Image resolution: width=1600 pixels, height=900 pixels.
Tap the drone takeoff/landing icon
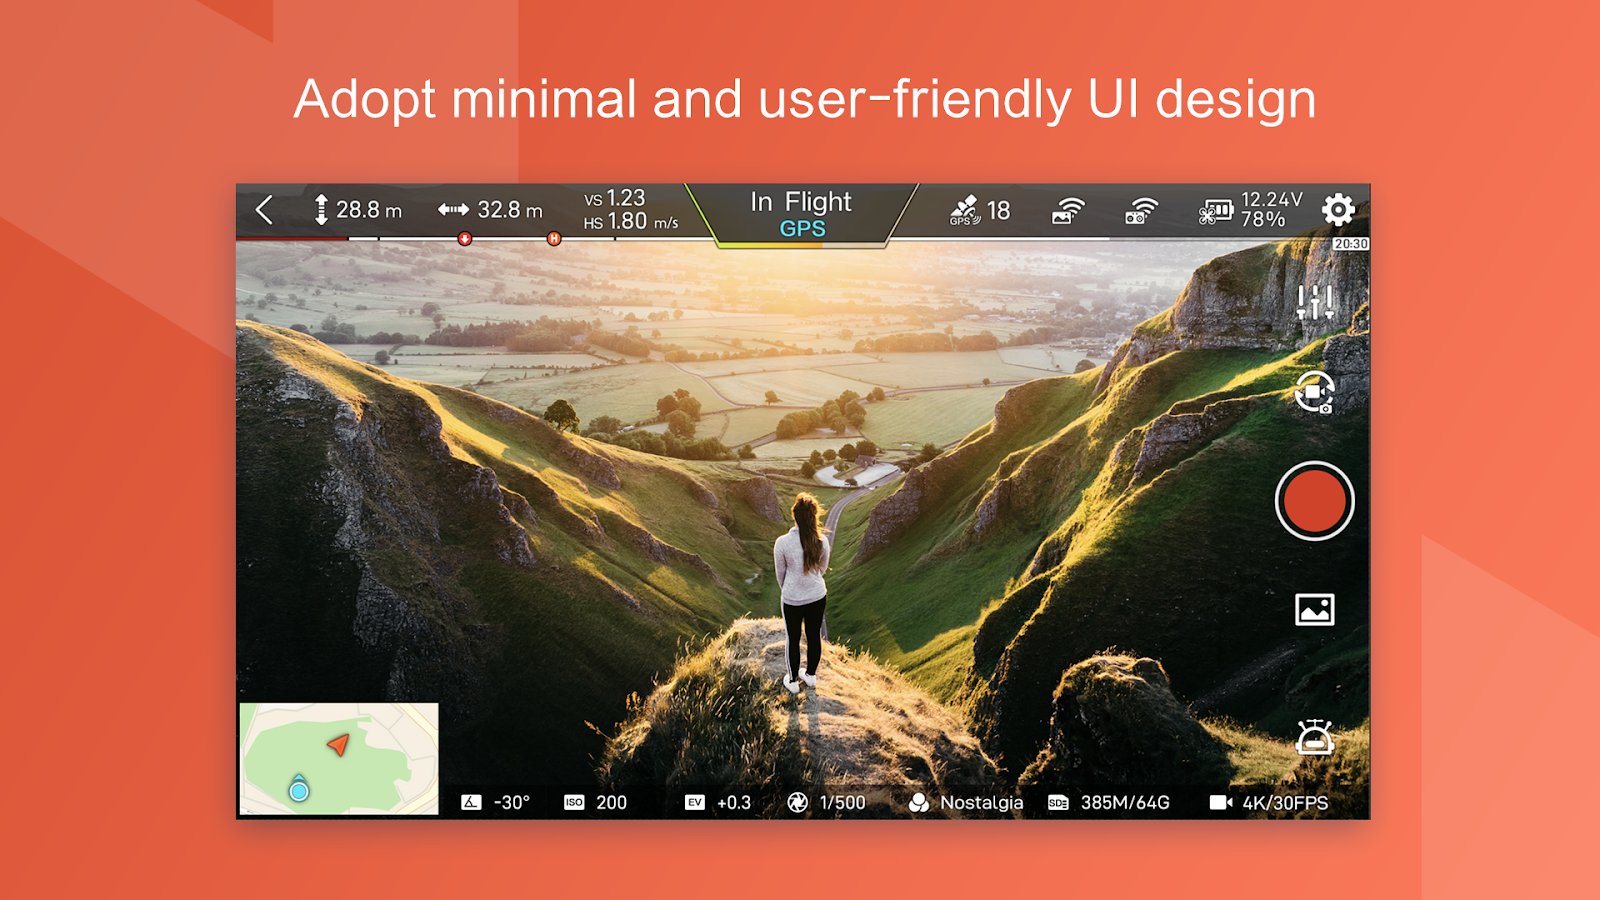[x=1314, y=738]
